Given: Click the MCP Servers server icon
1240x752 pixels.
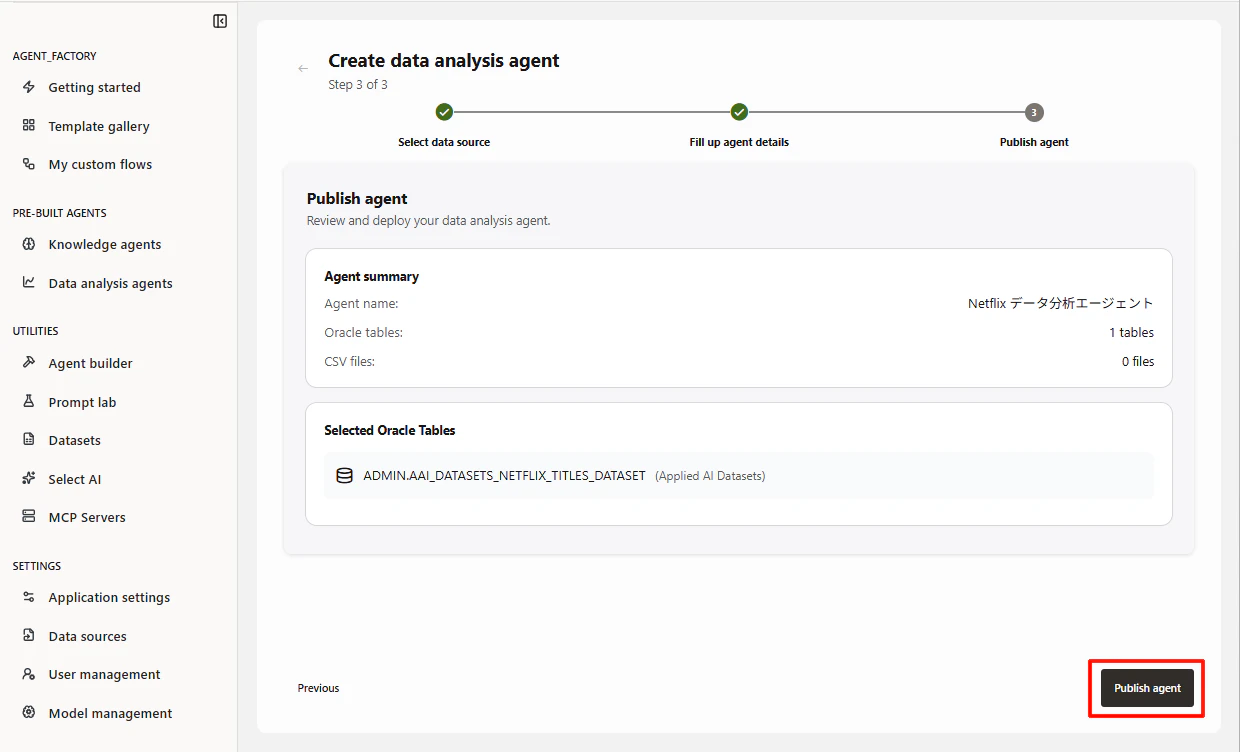Looking at the screenshot, I should tap(29, 517).
